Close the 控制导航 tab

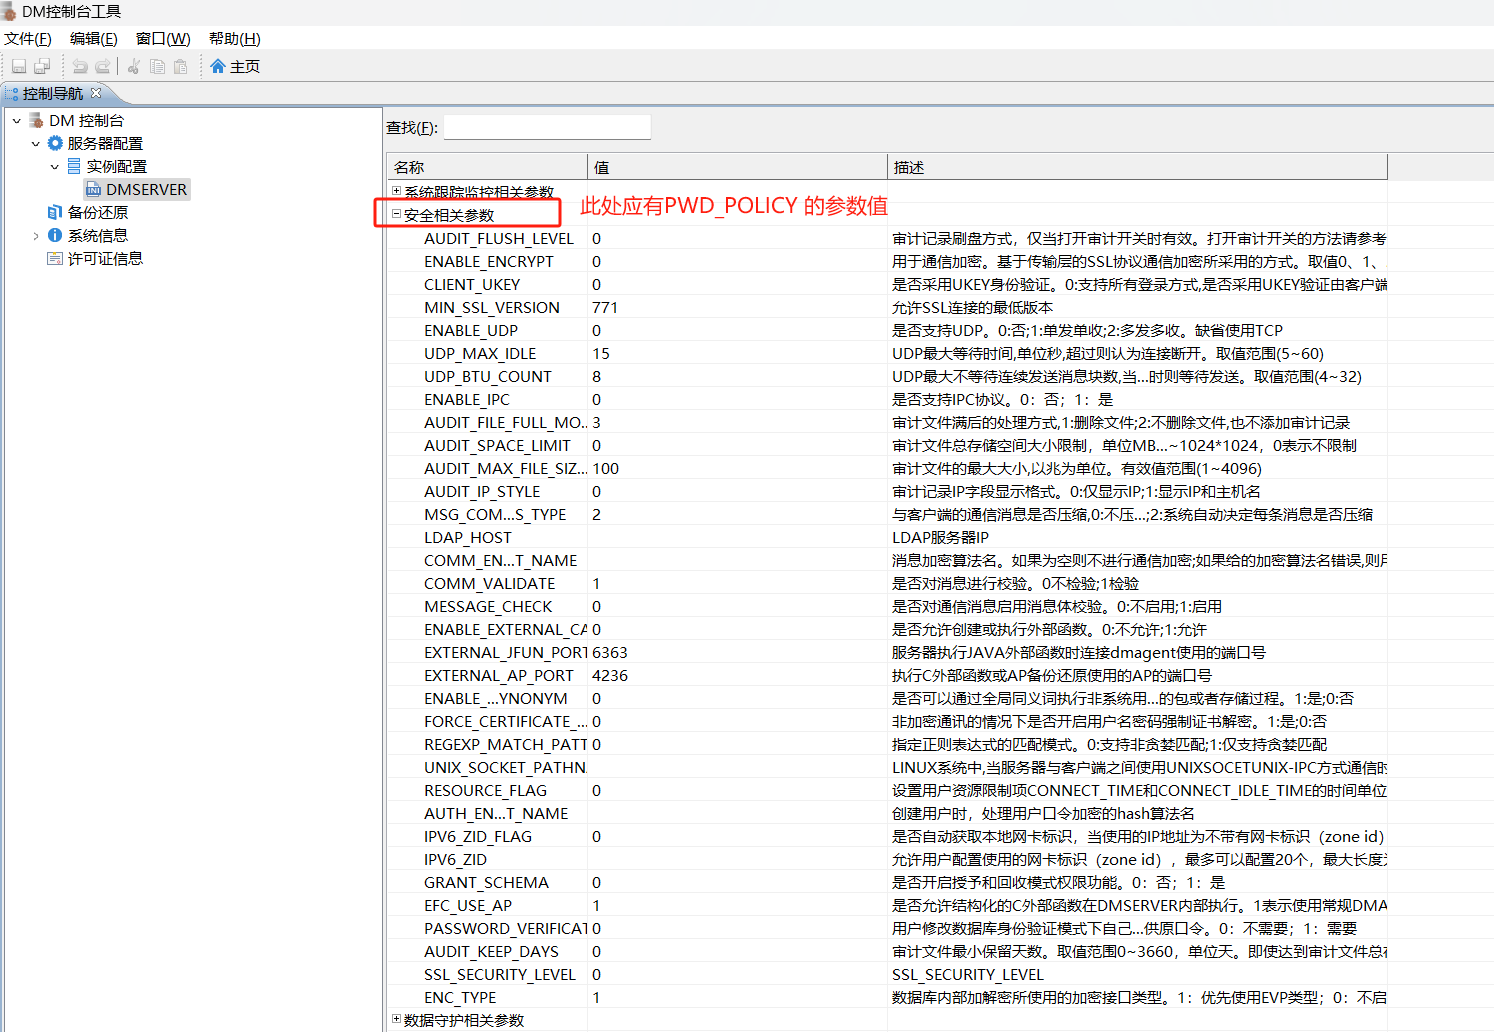pos(96,93)
